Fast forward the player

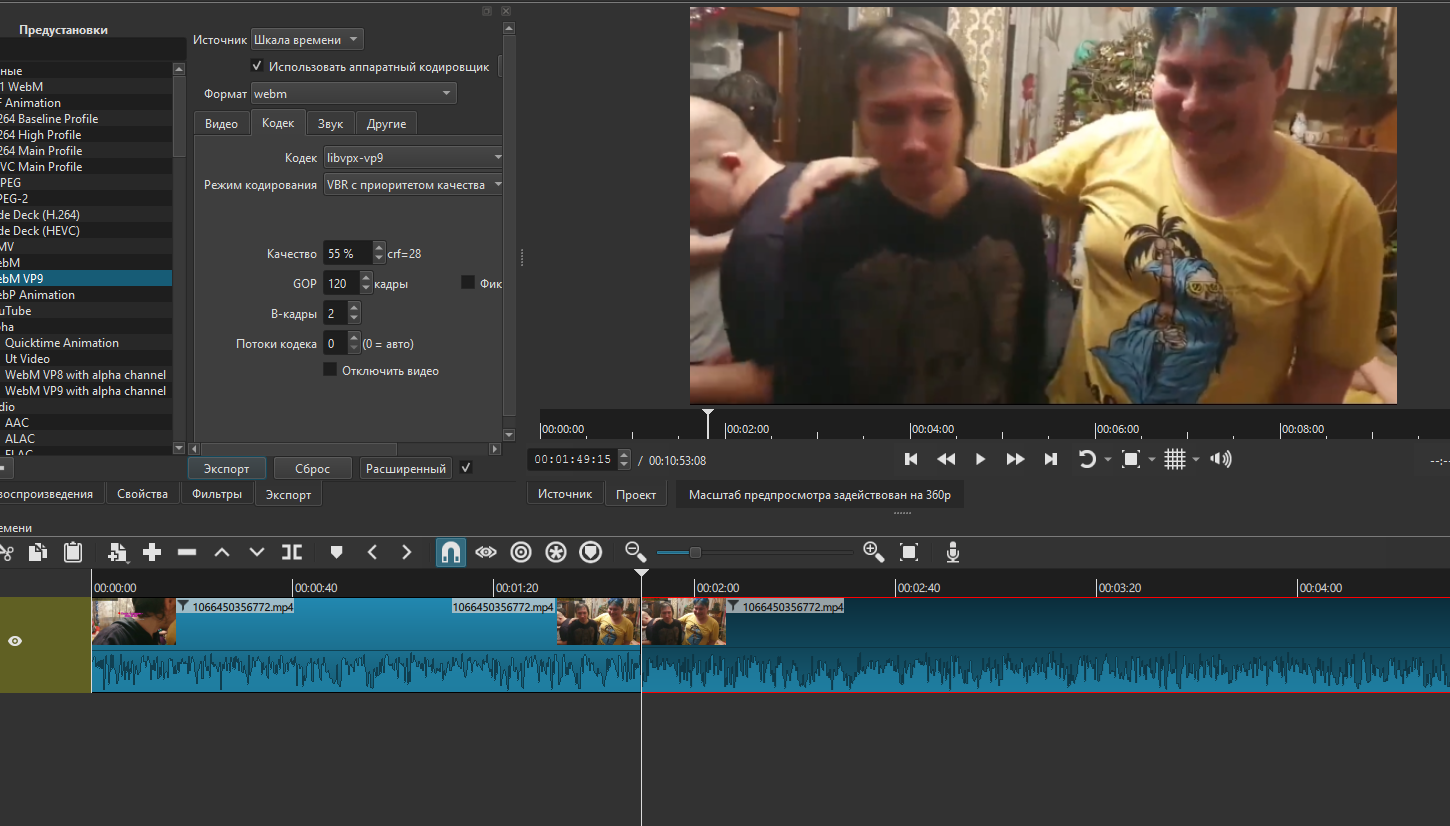click(1015, 459)
